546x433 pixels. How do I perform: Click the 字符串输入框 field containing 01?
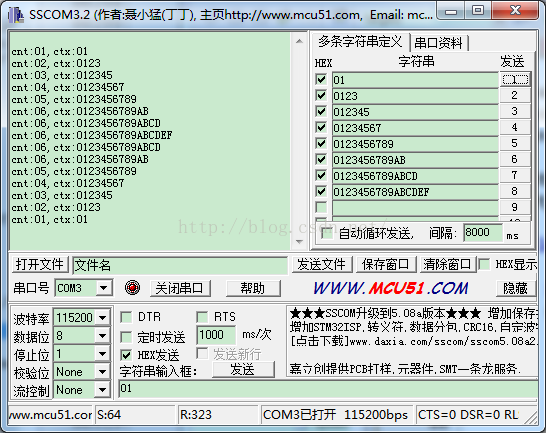click(x=329, y=389)
